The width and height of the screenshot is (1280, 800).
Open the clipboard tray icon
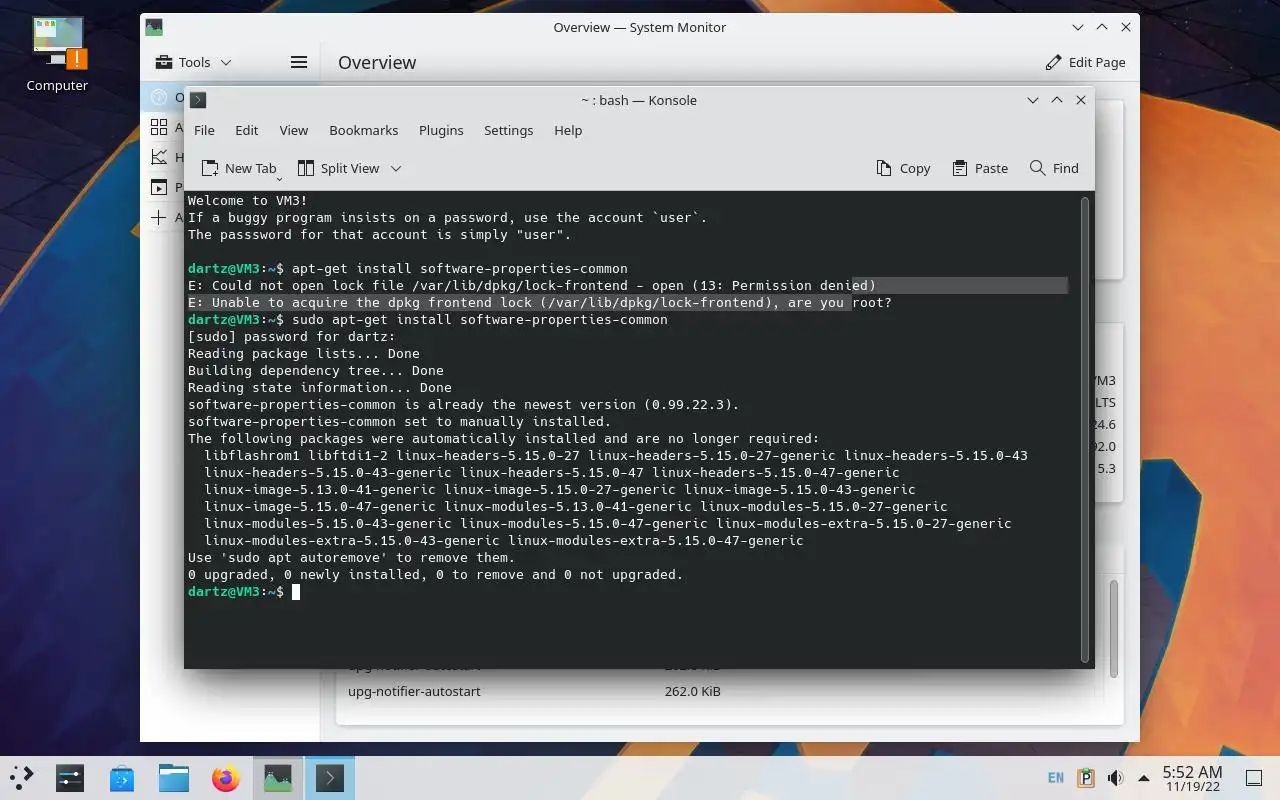click(x=1086, y=778)
